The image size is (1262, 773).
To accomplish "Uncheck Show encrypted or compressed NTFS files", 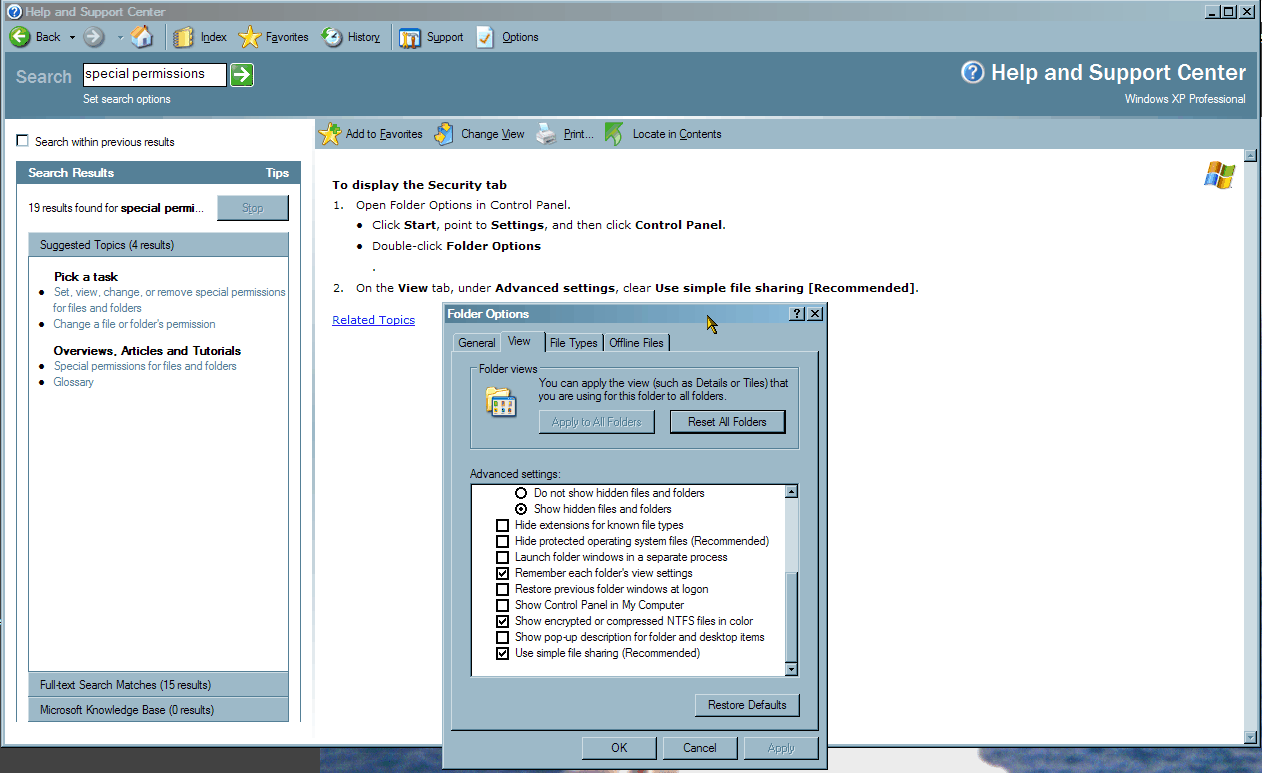I will point(502,621).
